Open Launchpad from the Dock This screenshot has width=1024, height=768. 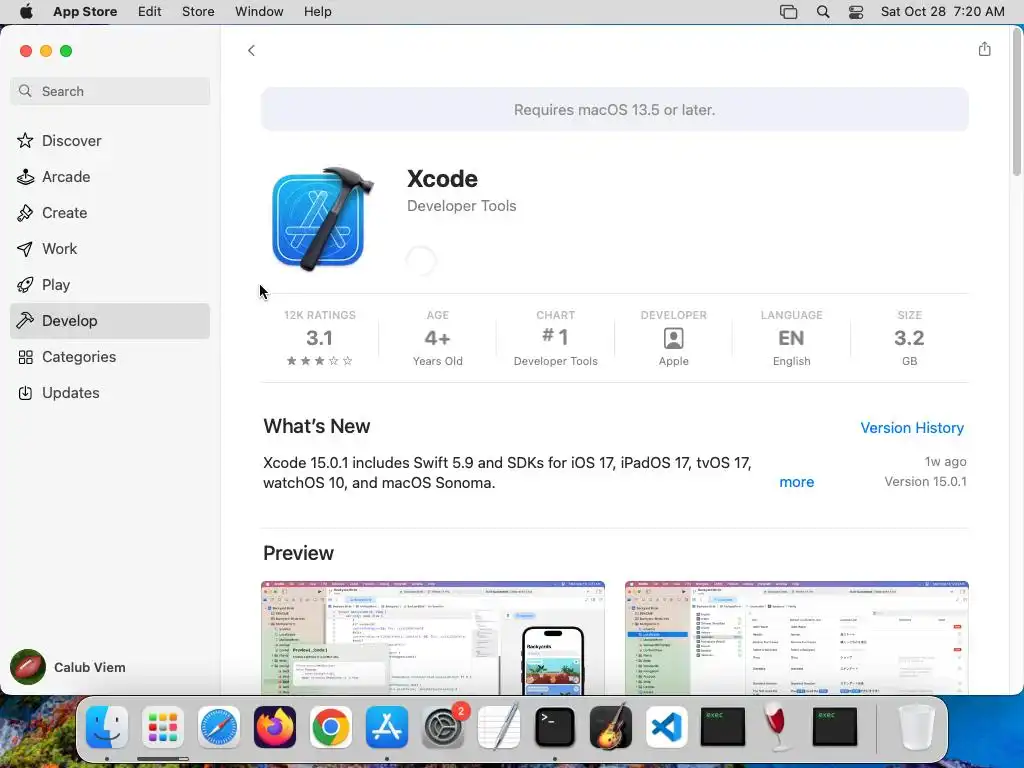[163, 727]
